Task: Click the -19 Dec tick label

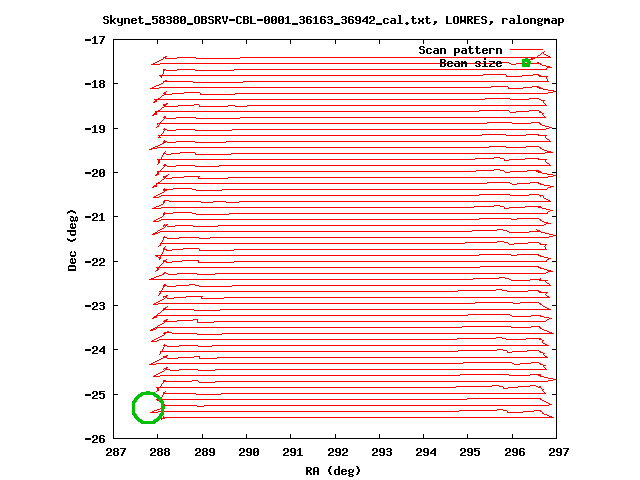Action: 95,129
